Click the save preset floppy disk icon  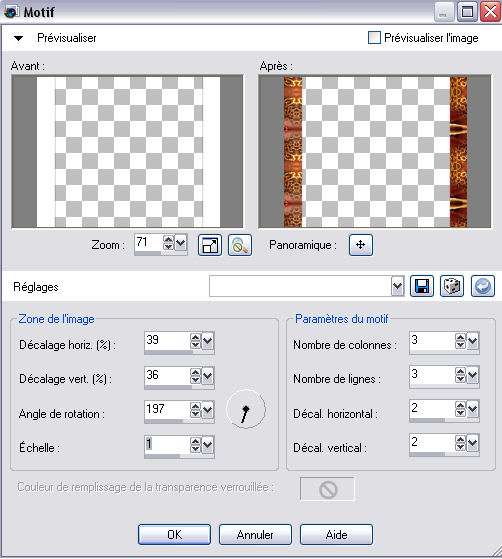(422, 286)
